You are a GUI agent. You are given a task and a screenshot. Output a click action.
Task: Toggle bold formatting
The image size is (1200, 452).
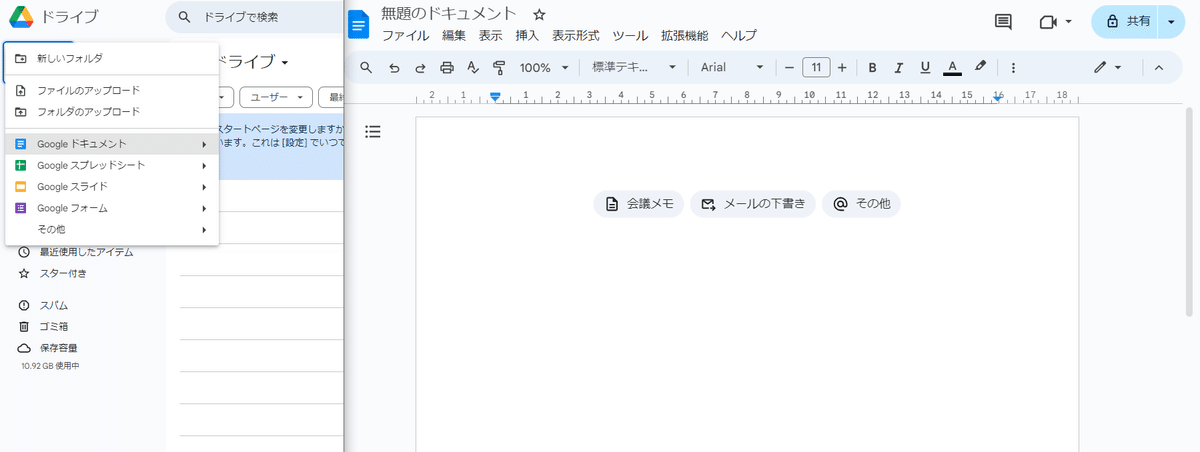click(x=872, y=67)
